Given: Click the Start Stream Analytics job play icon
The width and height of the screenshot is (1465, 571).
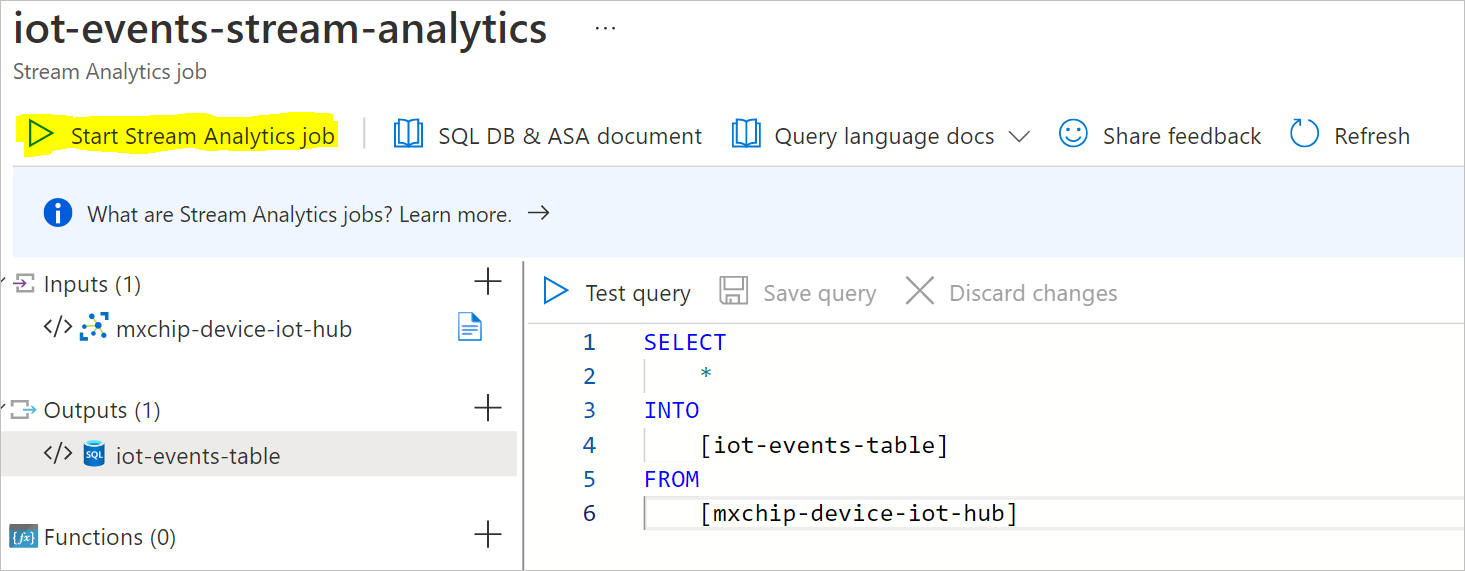Looking at the screenshot, I should (40, 135).
